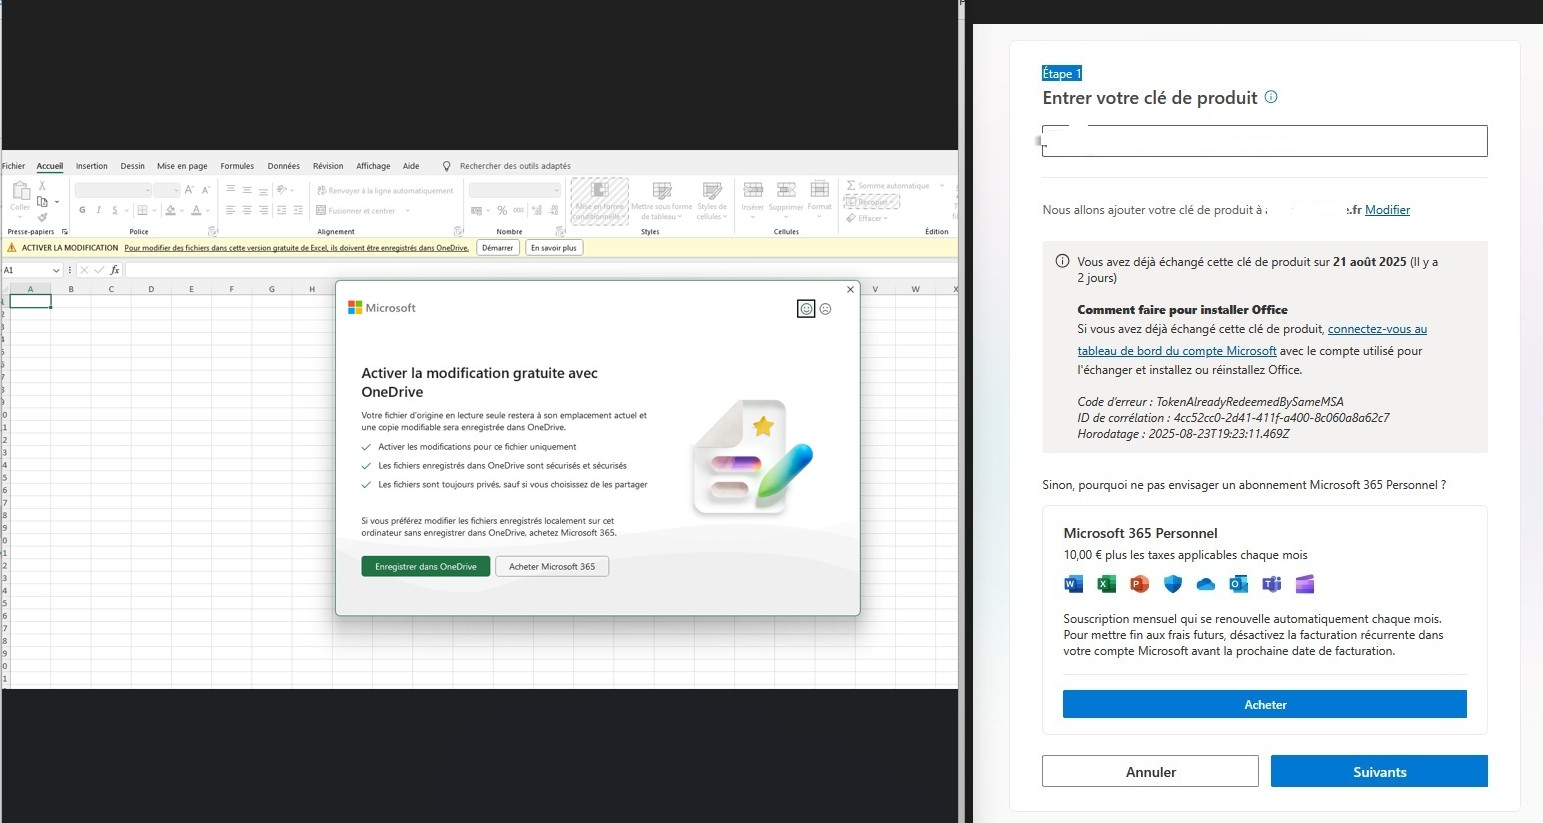Click En savoir plus button
The width and height of the screenshot is (1543, 823).
tap(553, 248)
